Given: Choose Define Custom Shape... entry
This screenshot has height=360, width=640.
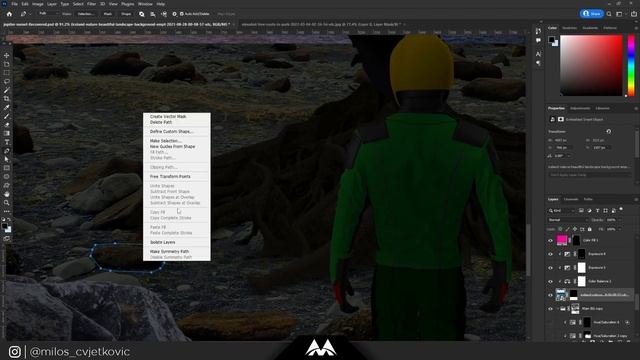Looking at the screenshot, I should [x=171, y=131].
